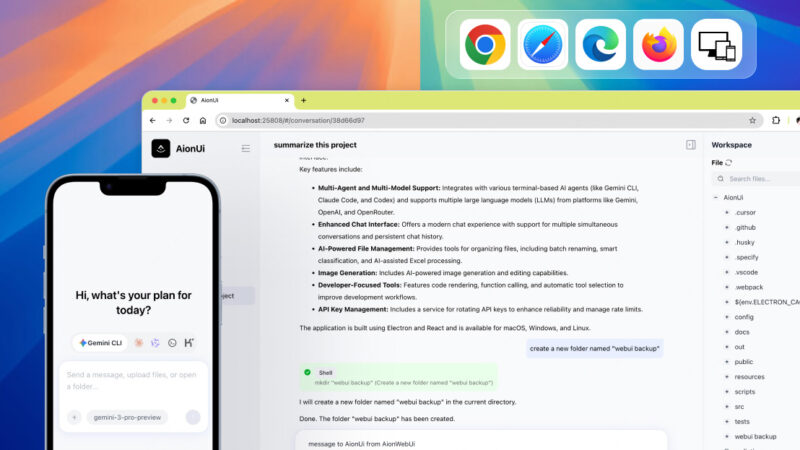Click the Firefox browser icon
The width and height of the screenshot is (800, 450).
coord(658,44)
